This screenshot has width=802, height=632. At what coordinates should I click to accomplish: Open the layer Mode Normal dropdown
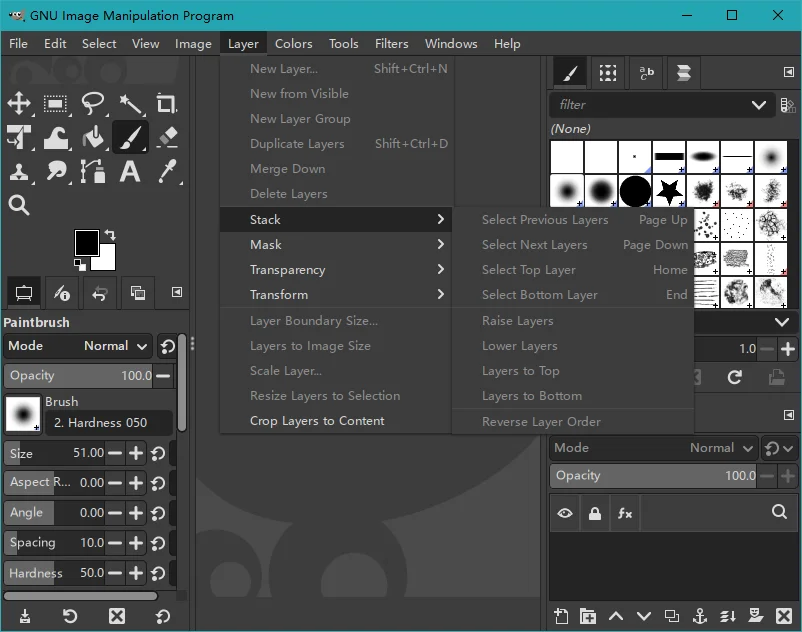click(654, 448)
